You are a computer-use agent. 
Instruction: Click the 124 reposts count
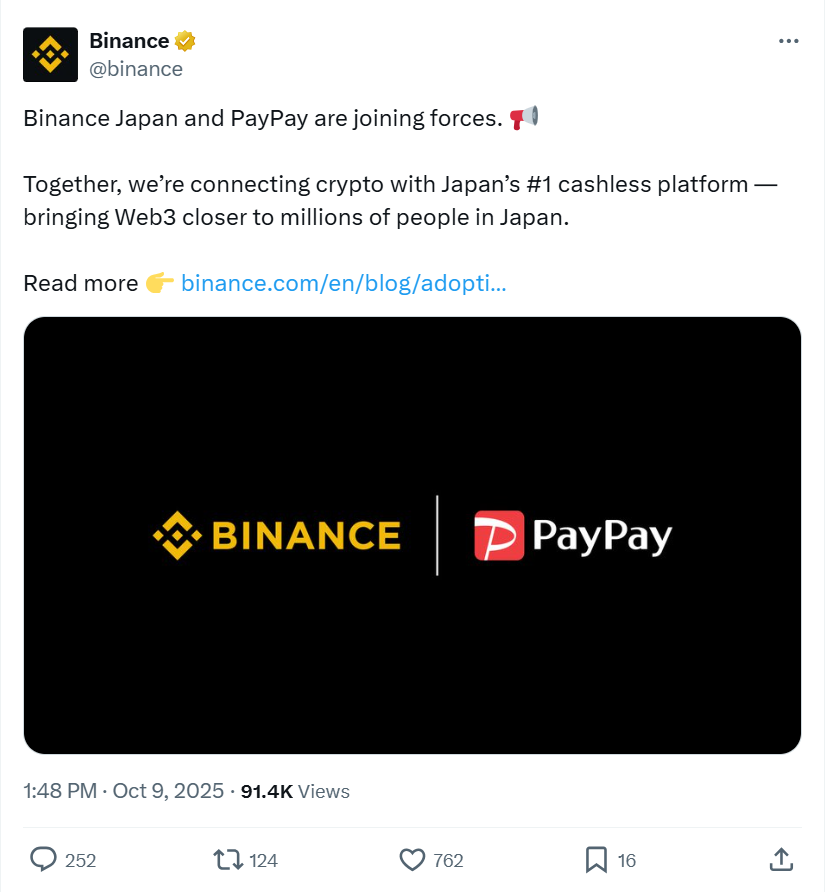coord(263,860)
